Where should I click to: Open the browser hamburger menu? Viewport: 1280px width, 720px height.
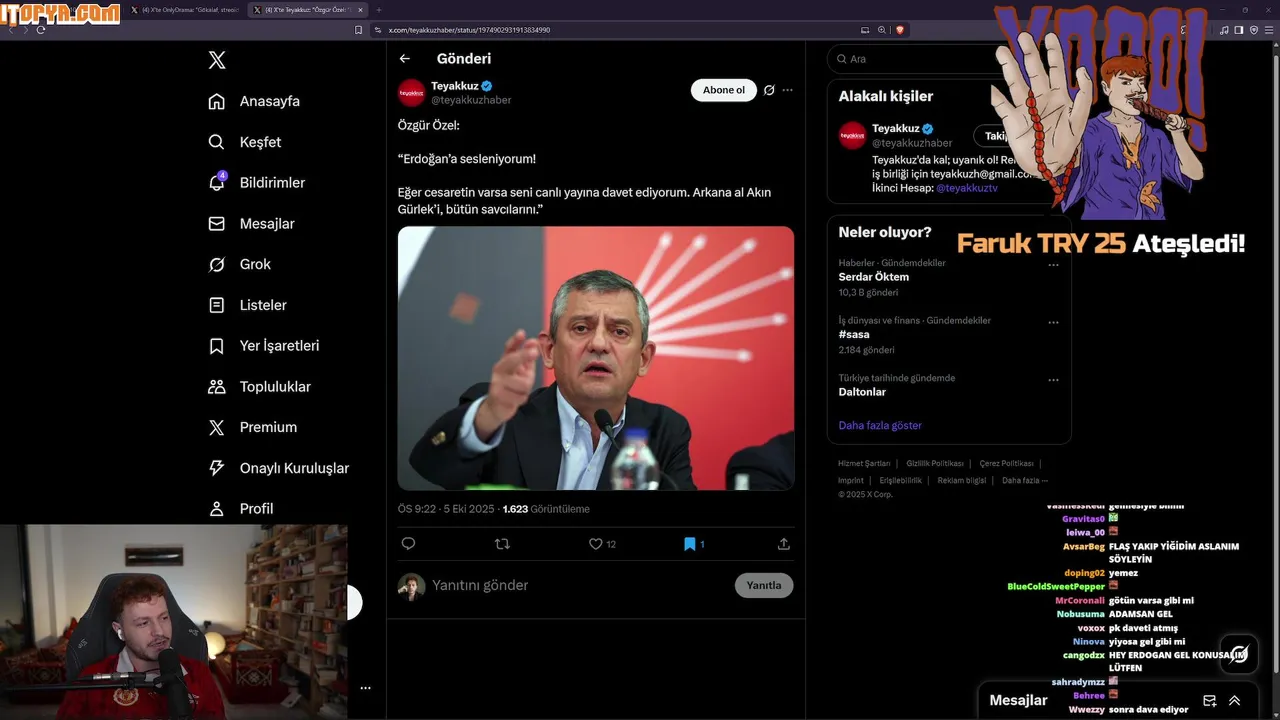point(1271,30)
